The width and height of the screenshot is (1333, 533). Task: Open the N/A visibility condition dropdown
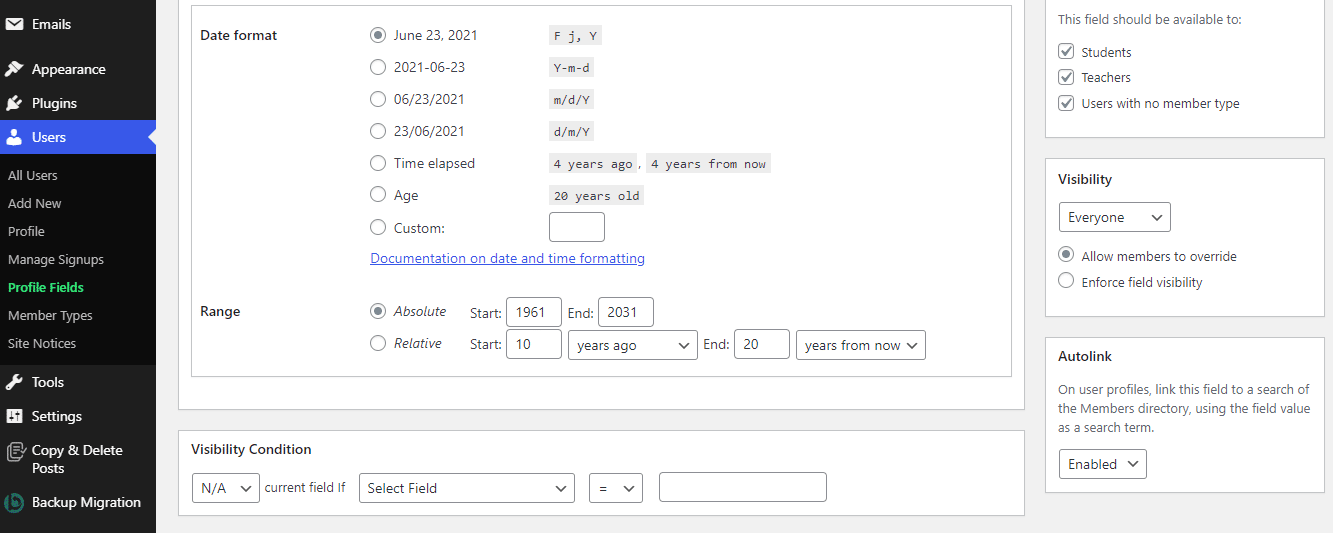pyautogui.click(x=225, y=488)
